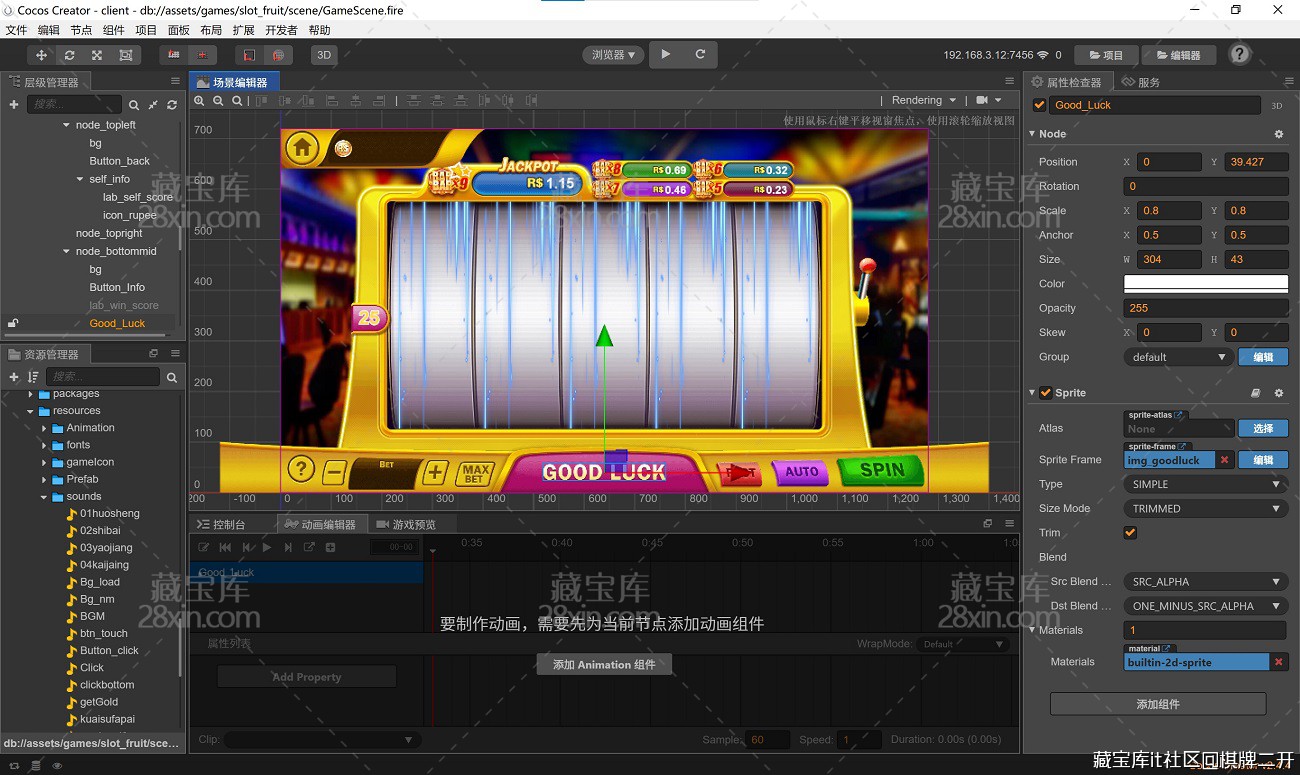Viewport: 1300px width, 775px height.
Task: Select the rect transform tool
Action: pyautogui.click(x=125, y=55)
